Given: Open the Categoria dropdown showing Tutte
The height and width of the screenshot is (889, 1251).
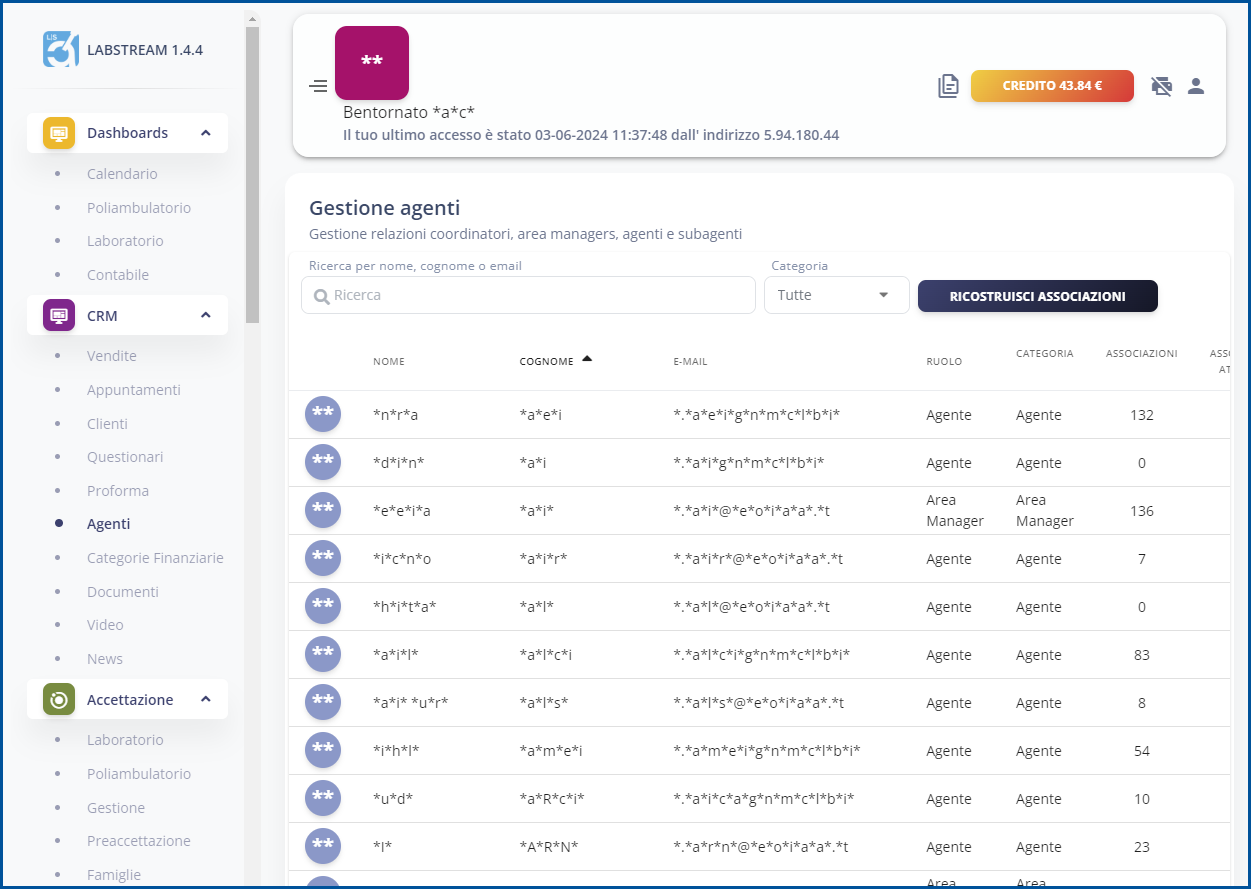Looking at the screenshot, I should [836, 295].
